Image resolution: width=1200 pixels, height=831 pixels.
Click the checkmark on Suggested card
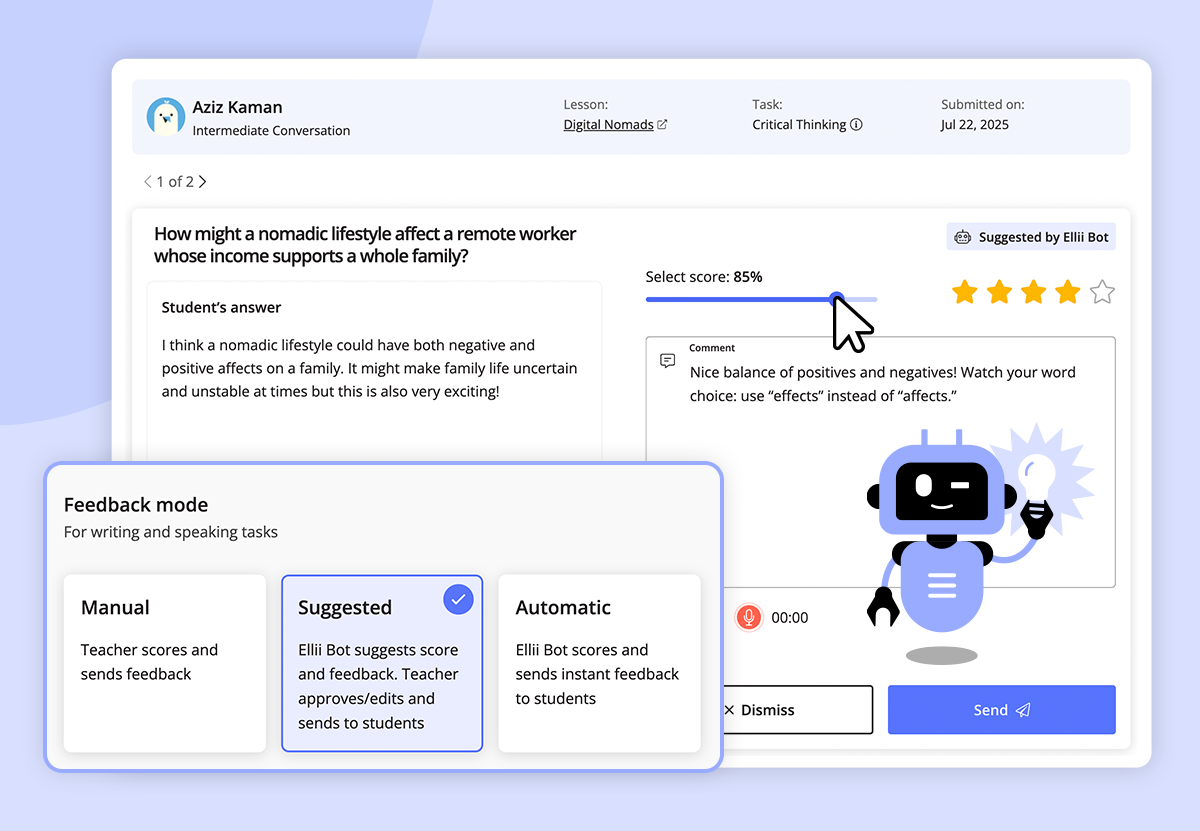(x=458, y=599)
